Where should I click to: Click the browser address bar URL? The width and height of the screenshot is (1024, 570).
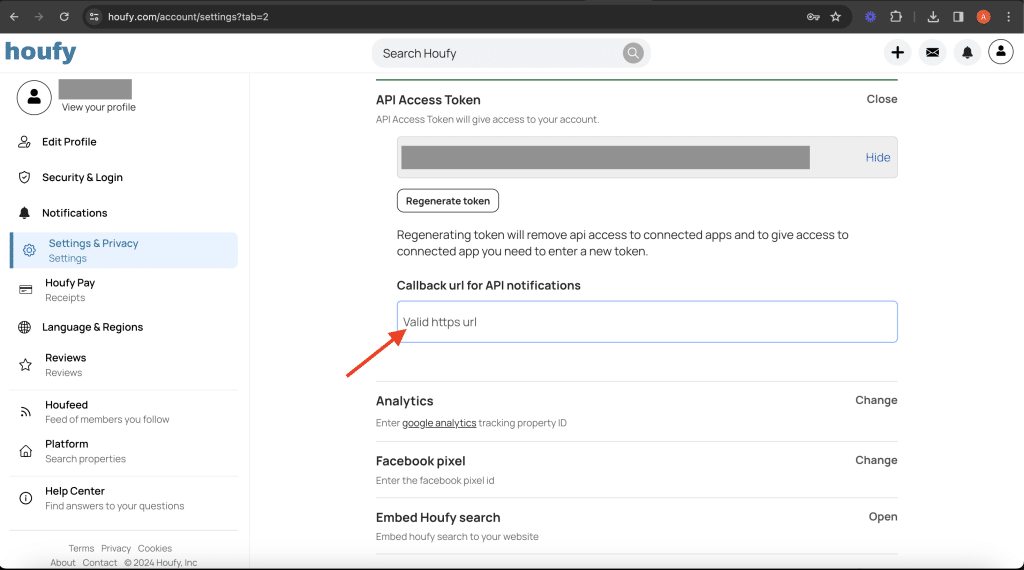pyautogui.click(x=188, y=17)
